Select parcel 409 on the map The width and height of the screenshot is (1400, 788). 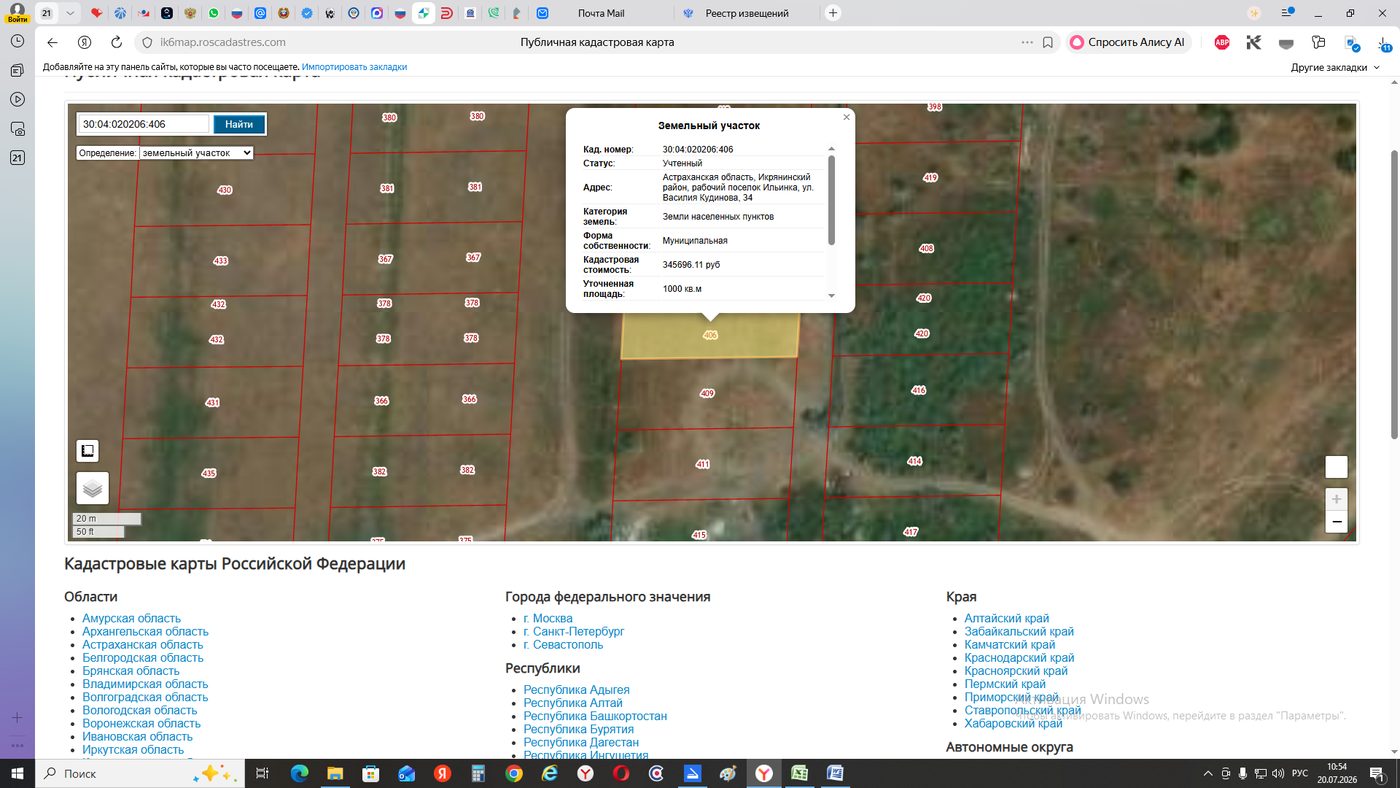[707, 394]
